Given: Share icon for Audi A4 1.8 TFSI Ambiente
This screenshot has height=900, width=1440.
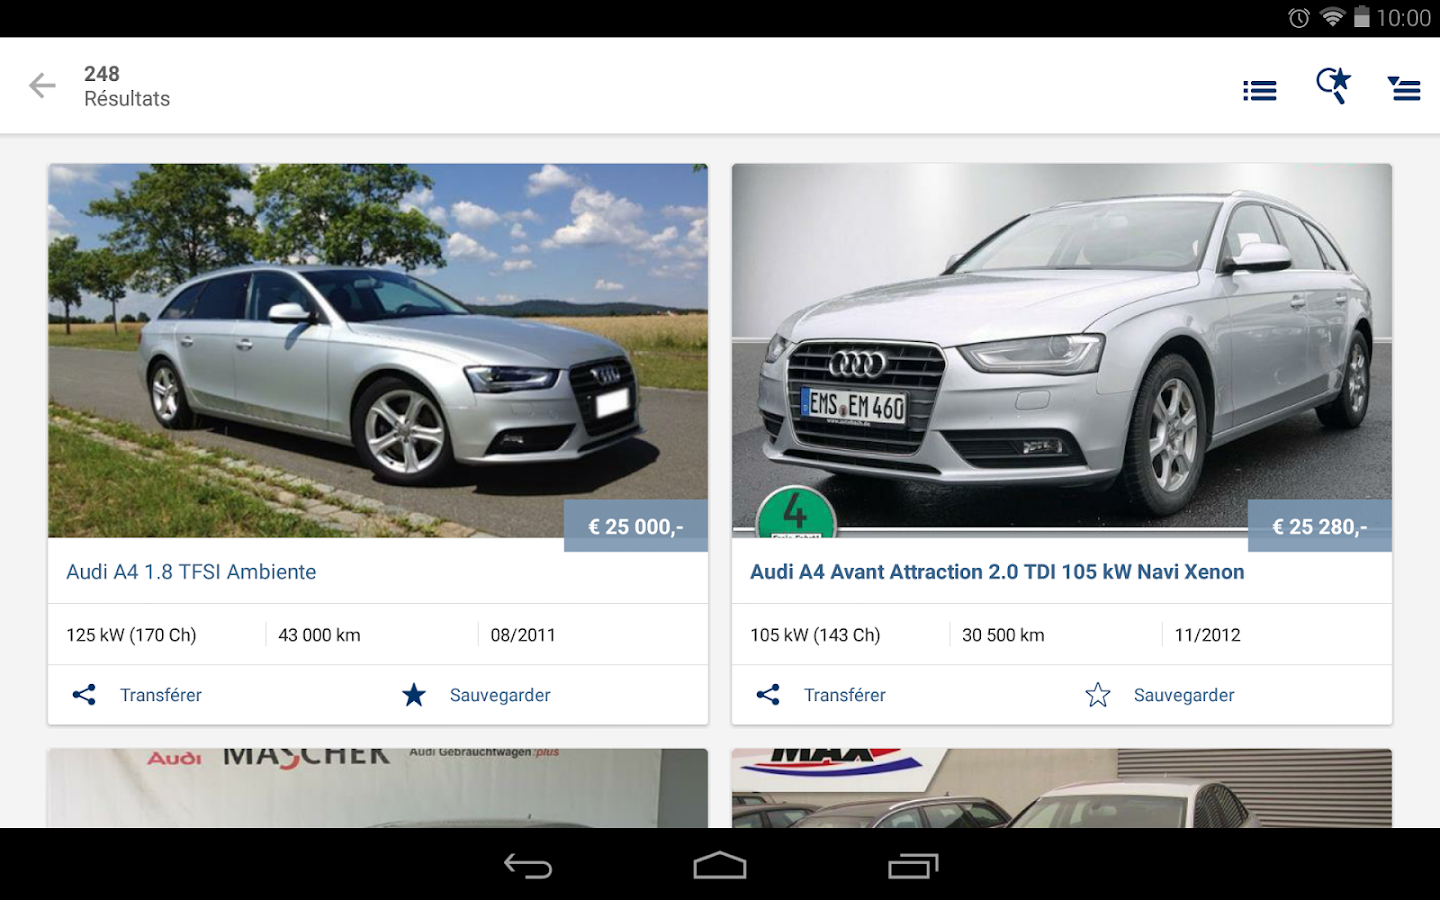Looking at the screenshot, I should point(84,695).
